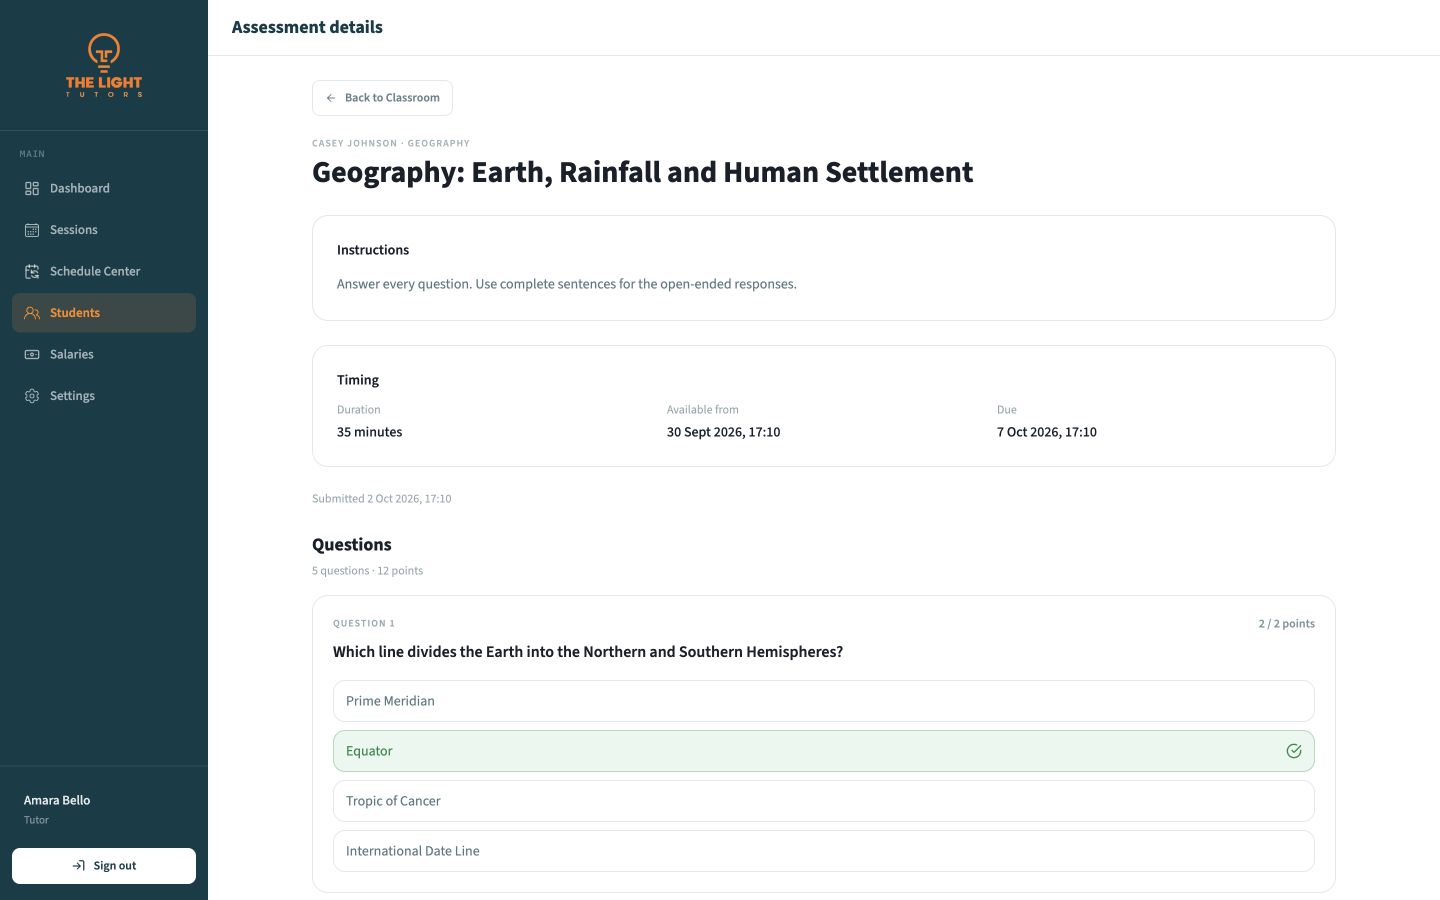
Task: Click the Salaries banknote icon
Action: [x=32, y=354]
